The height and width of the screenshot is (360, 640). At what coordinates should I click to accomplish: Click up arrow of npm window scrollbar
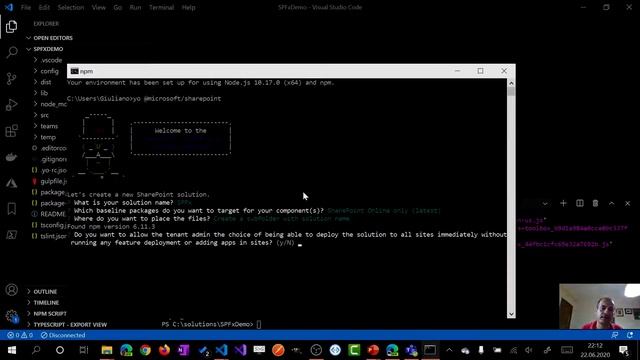(x=511, y=83)
